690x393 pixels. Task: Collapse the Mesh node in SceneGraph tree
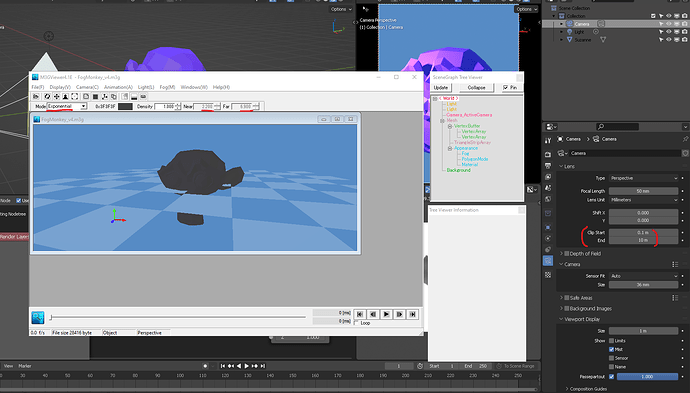(442, 121)
